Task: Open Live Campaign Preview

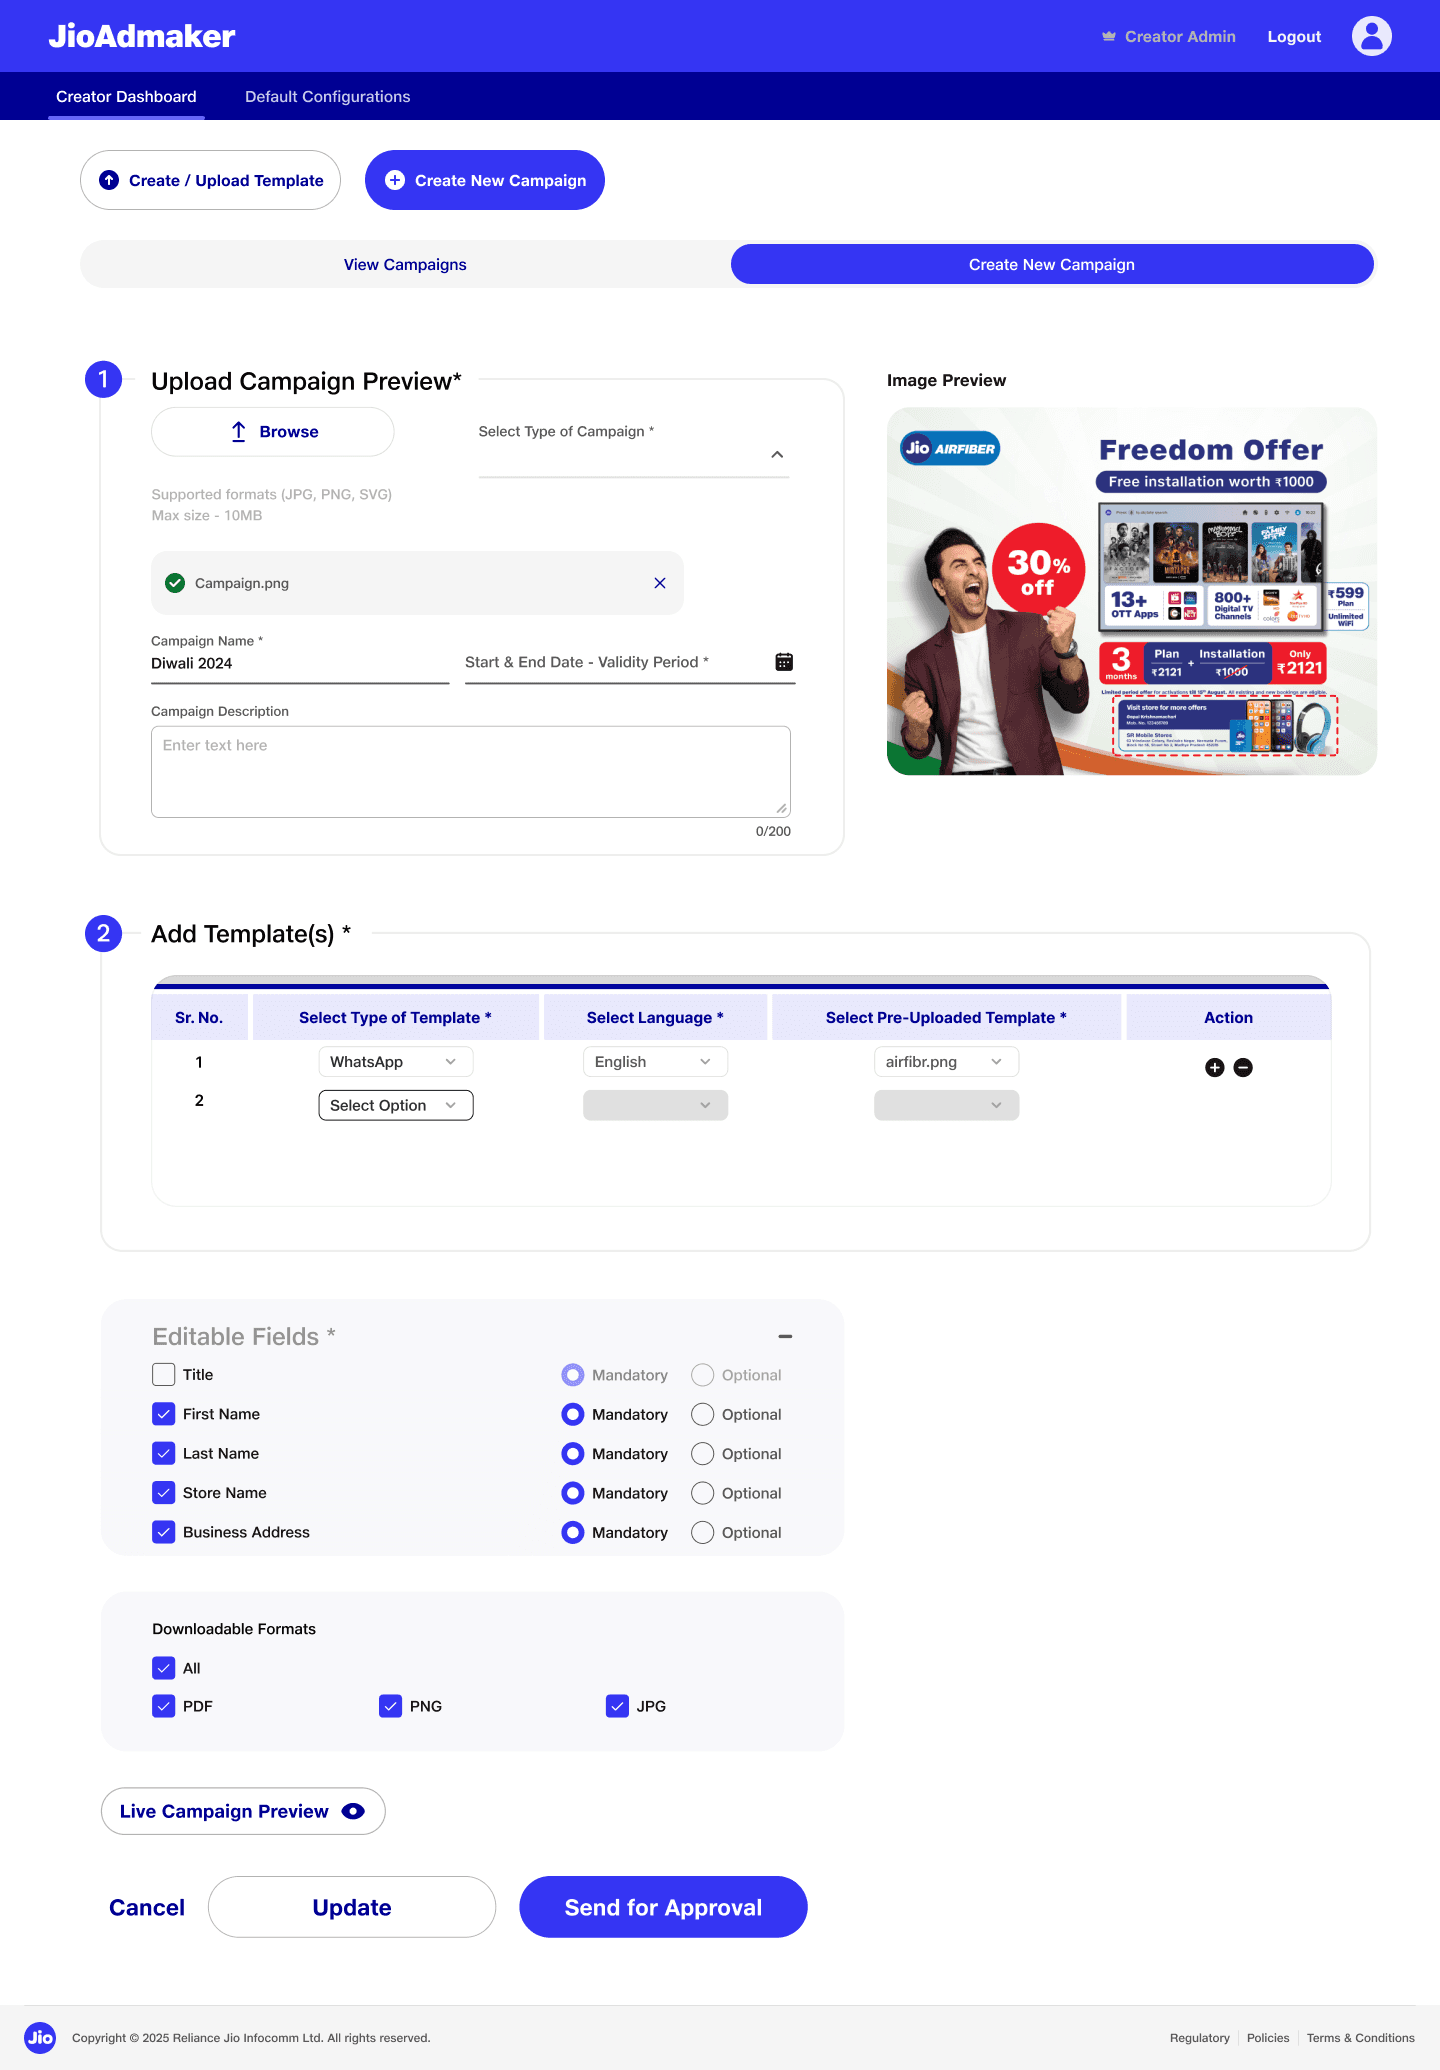Action: click(243, 1811)
